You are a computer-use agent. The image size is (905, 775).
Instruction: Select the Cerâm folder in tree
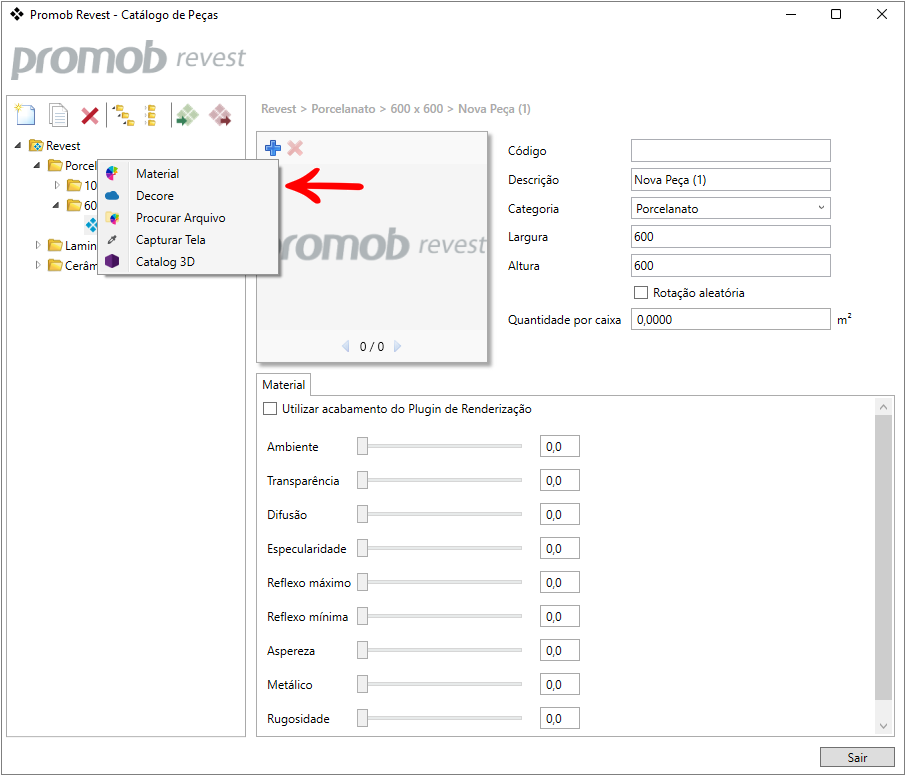(x=72, y=265)
